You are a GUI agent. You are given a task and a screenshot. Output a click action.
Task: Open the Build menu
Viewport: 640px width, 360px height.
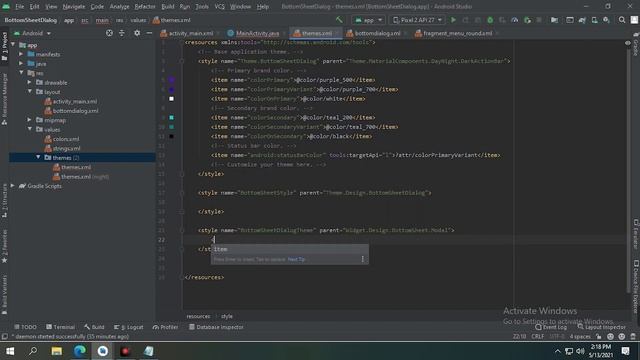168,7
